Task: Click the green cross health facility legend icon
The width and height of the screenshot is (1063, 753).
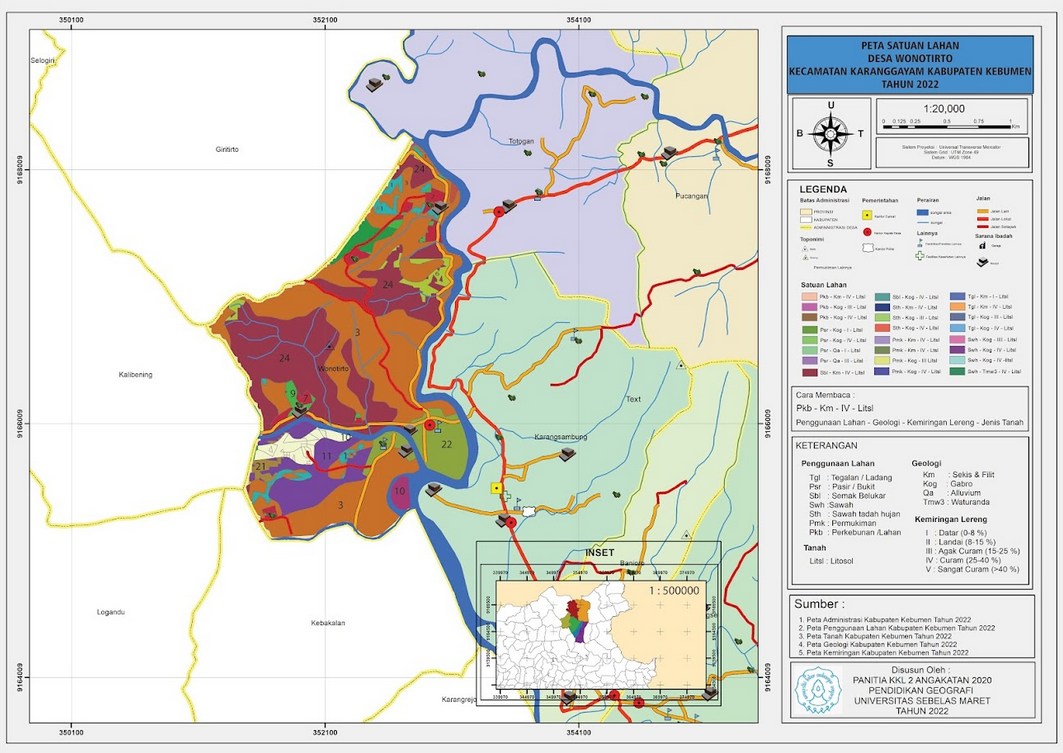Action: (x=922, y=256)
